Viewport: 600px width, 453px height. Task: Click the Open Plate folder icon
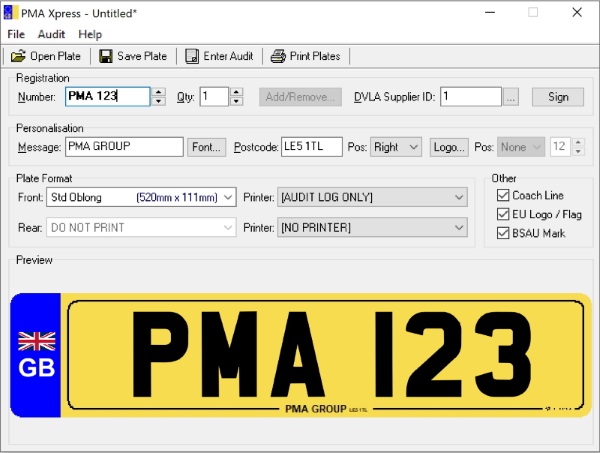[18, 56]
